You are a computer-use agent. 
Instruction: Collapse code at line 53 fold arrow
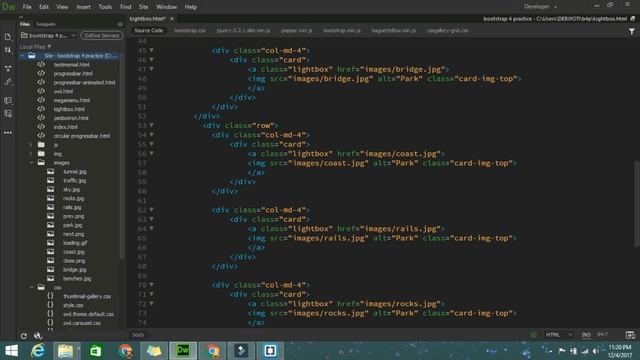coord(151,125)
